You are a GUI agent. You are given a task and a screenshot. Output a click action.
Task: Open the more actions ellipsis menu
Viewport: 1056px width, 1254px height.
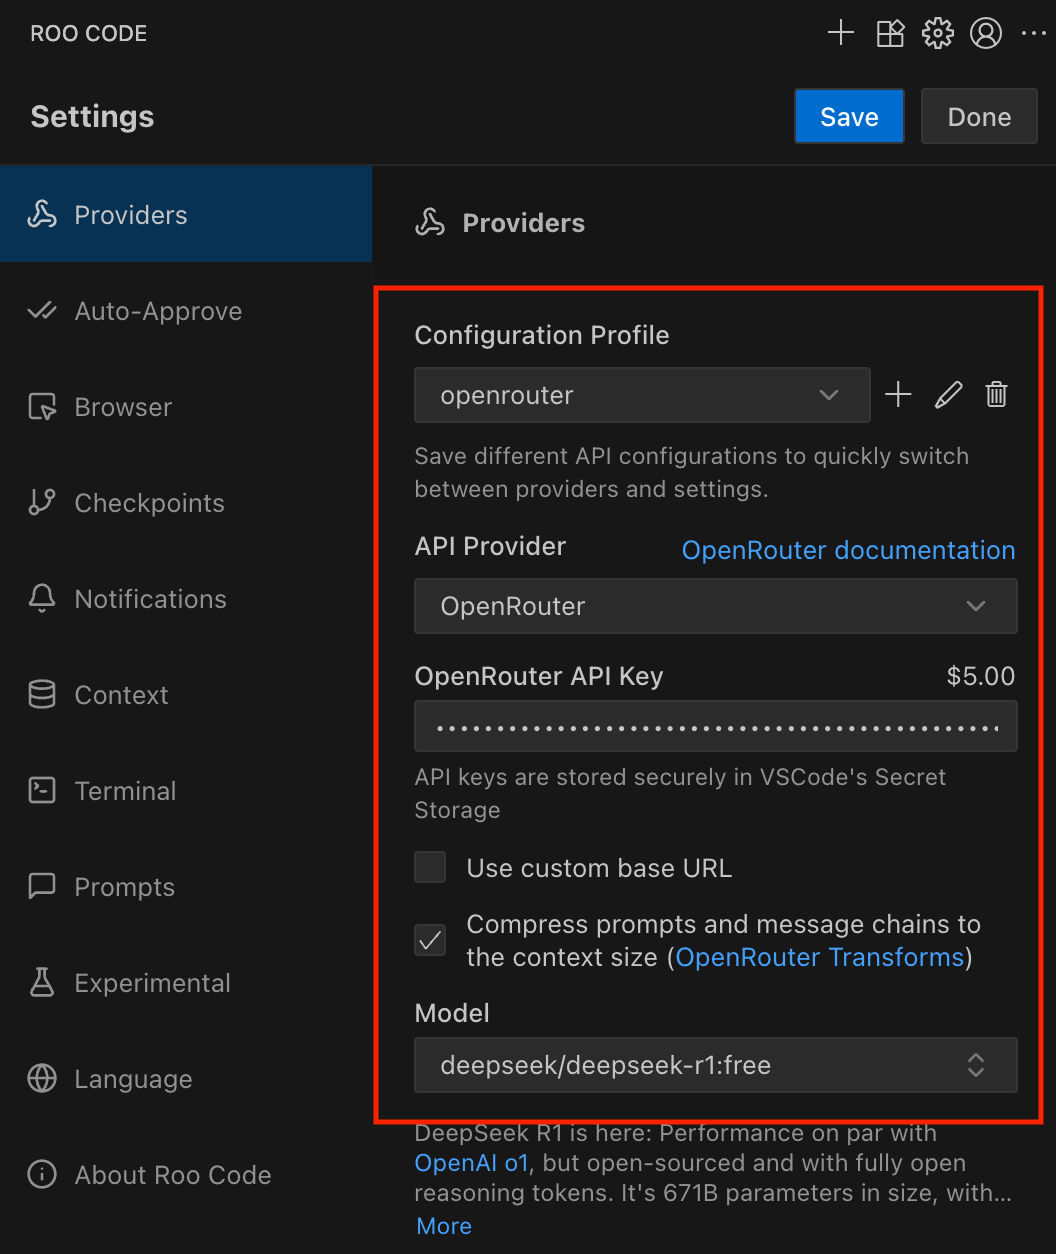(1033, 33)
